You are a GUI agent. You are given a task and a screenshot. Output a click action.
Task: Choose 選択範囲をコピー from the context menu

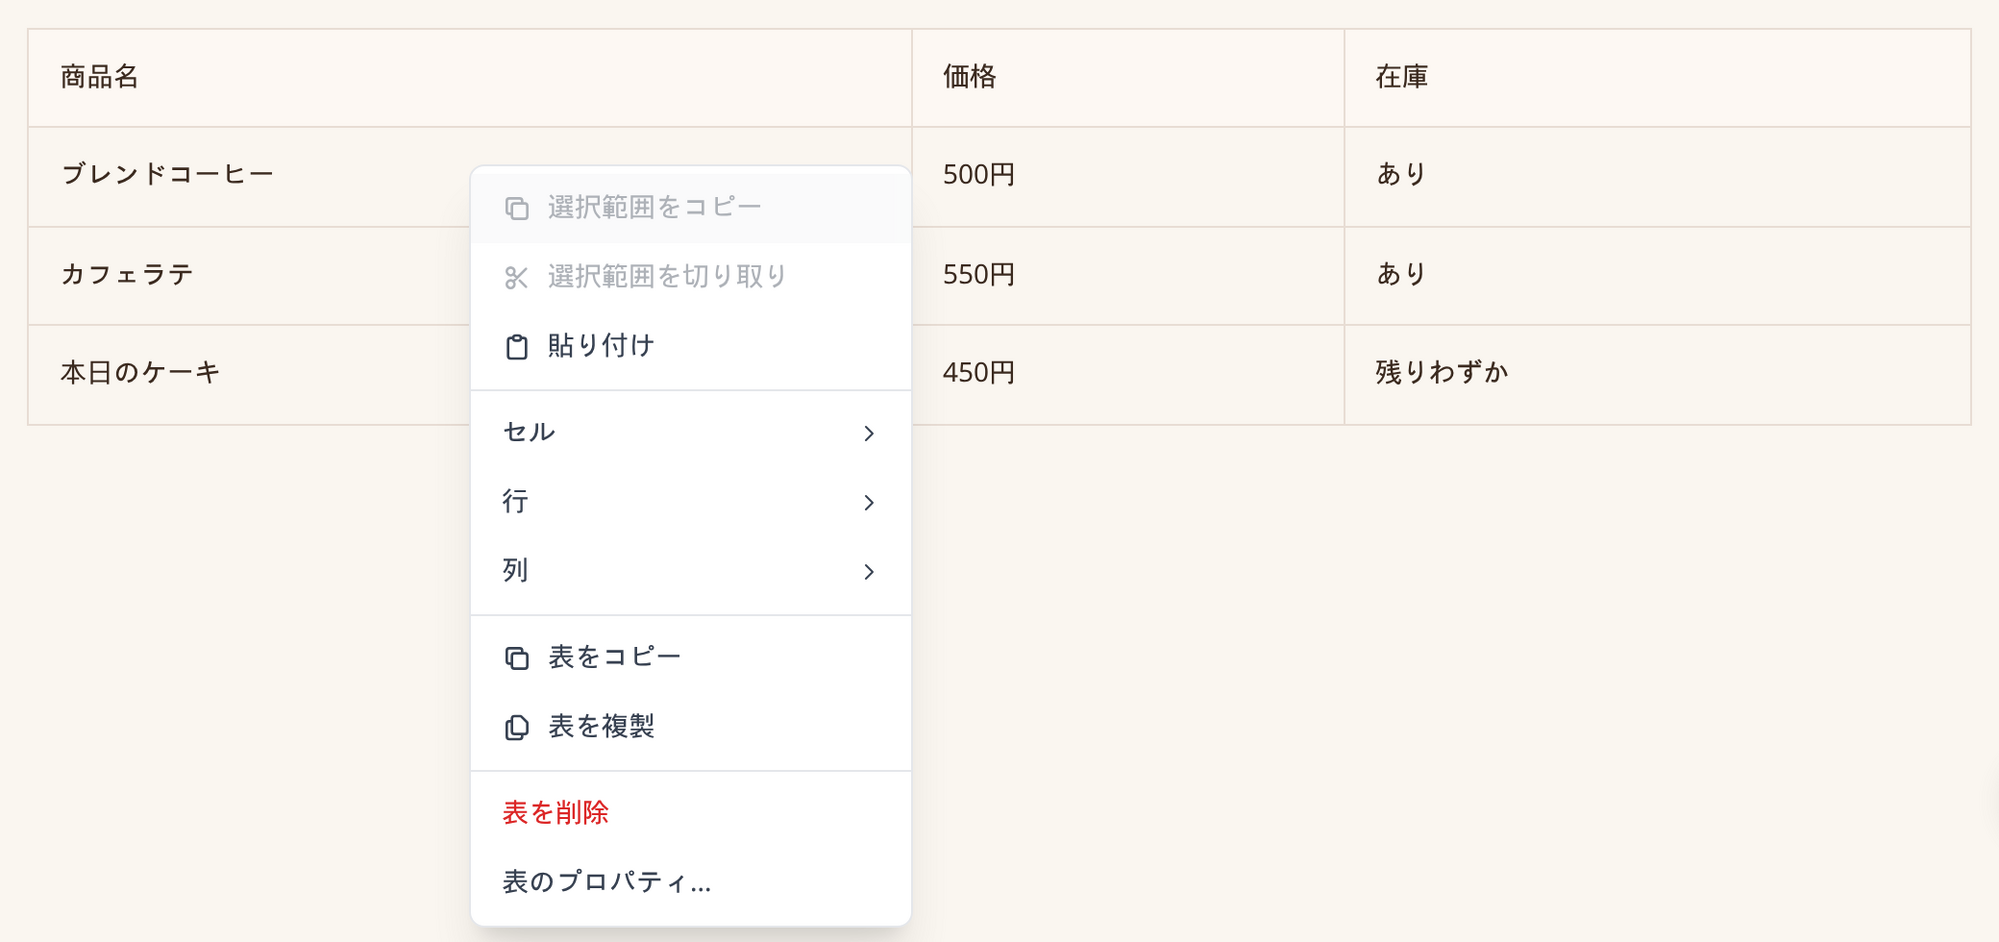[x=691, y=208]
